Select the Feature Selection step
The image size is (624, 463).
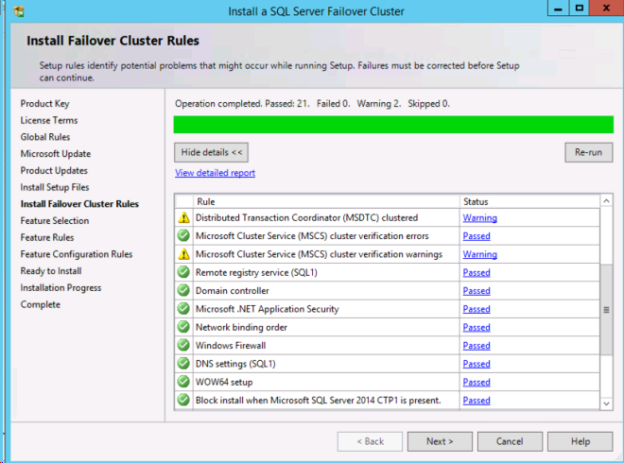[x=55, y=221]
